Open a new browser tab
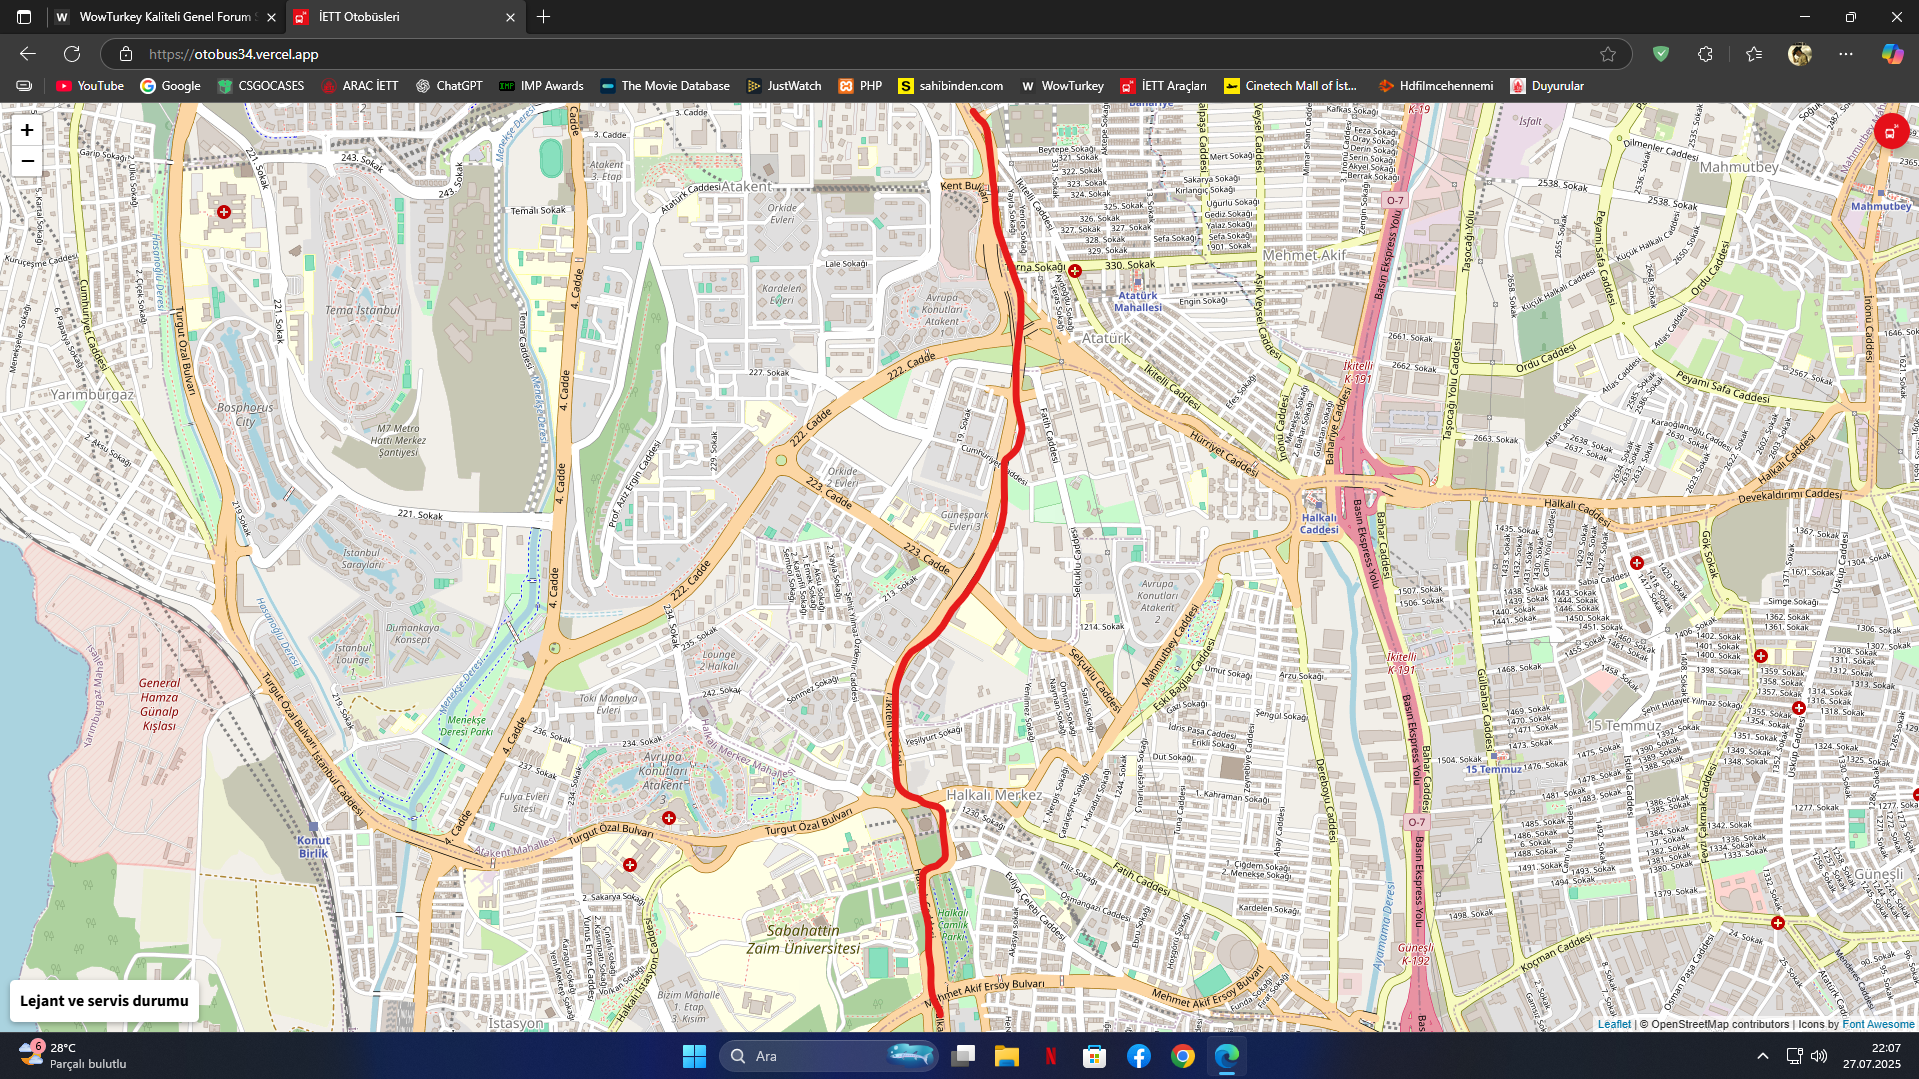Viewport: 1919px width, 1079px height. (x=543, y=17)
